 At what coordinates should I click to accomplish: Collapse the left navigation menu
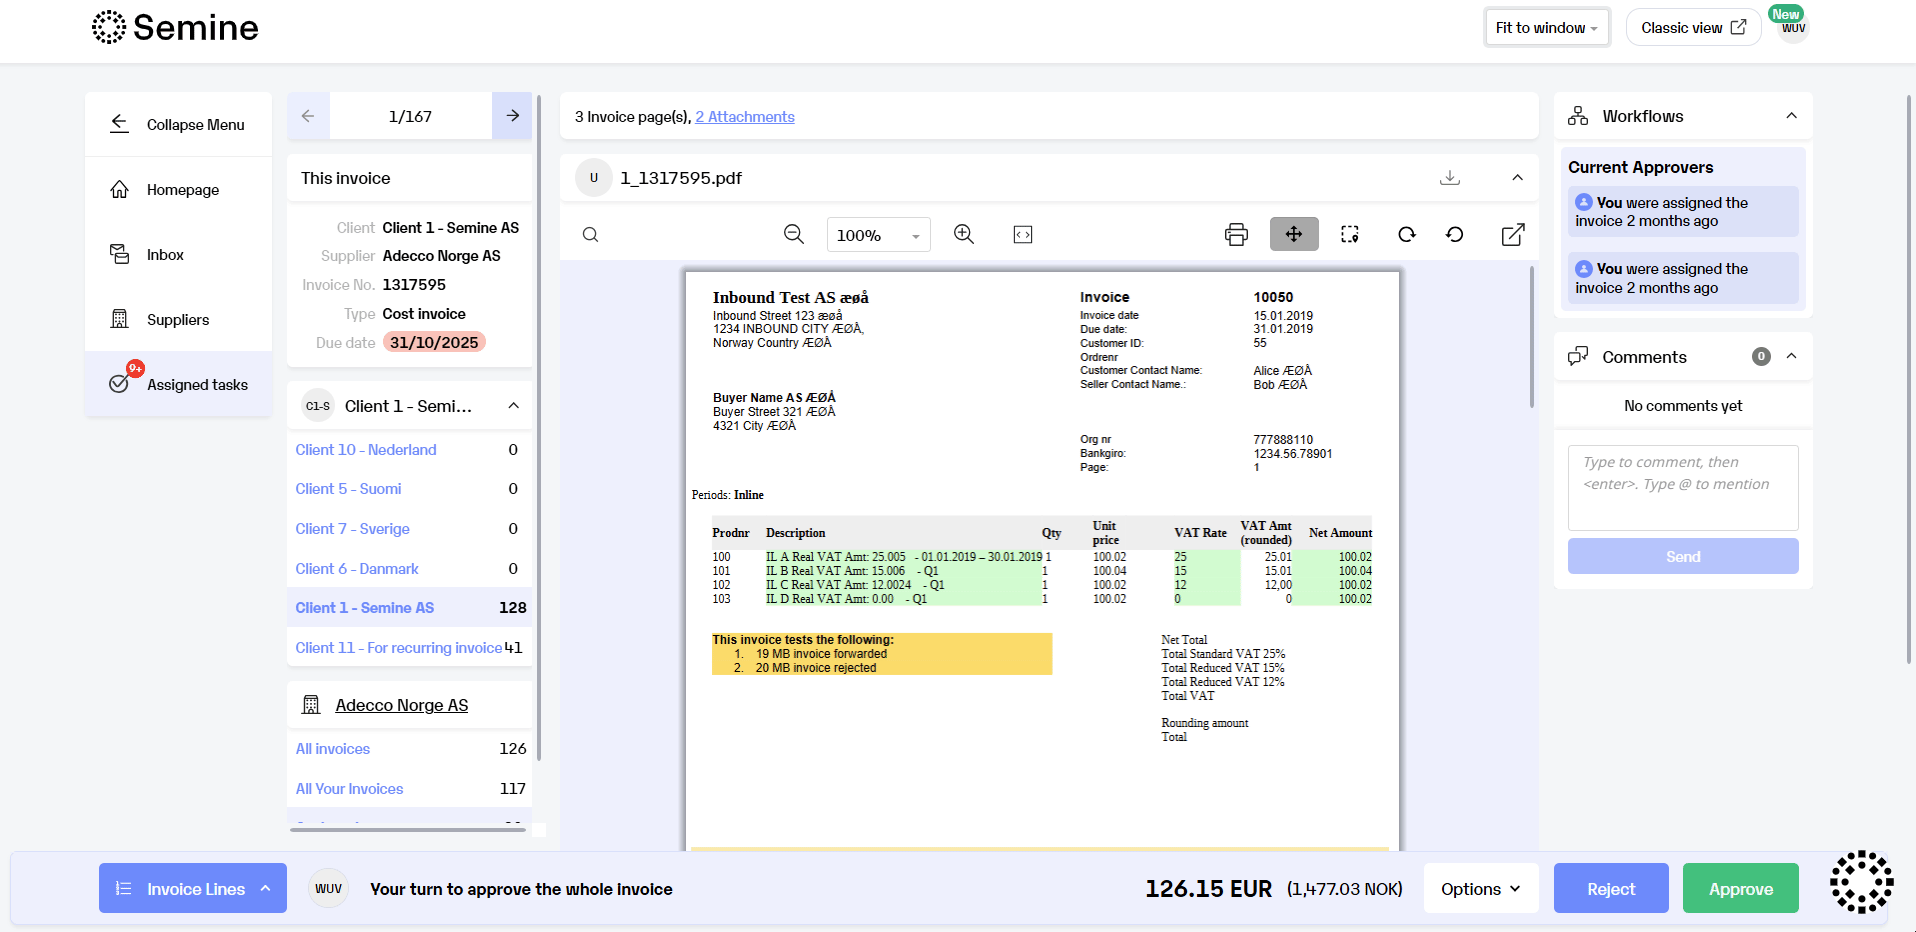(x=178, y=124)
